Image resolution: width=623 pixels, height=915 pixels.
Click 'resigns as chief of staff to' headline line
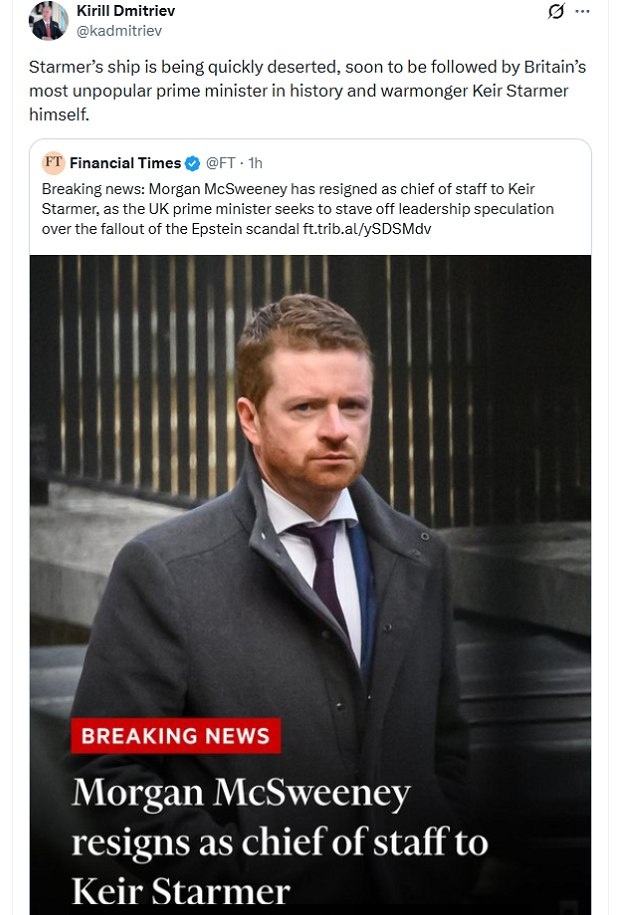click(x=279, y=842)
